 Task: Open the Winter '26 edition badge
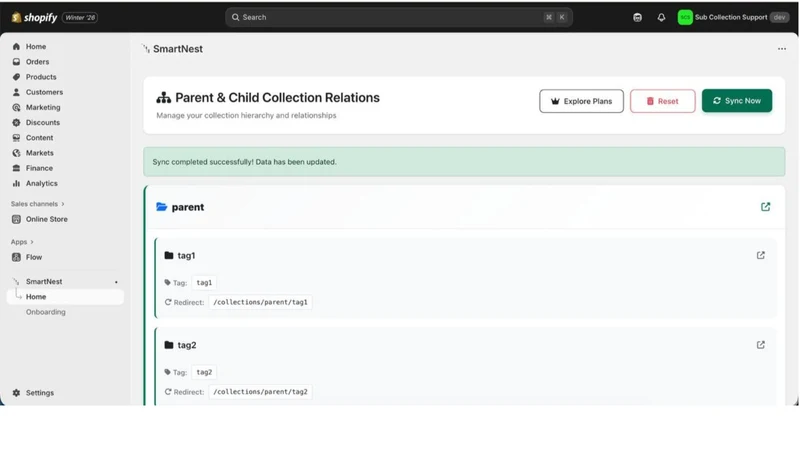point(80,17)
